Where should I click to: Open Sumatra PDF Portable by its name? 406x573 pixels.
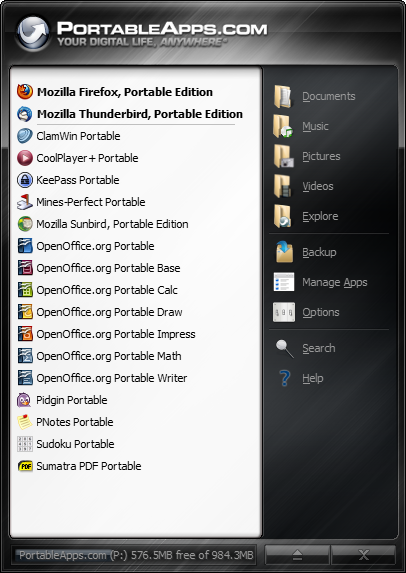(89, 466)
